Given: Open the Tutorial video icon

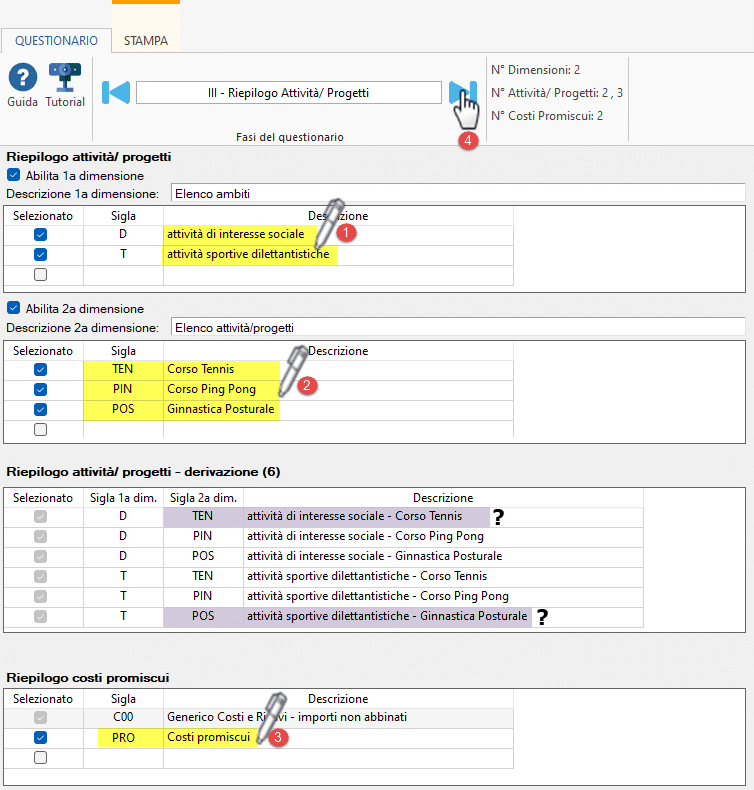Looking at the screenshot, I should (x=64, y=77).
